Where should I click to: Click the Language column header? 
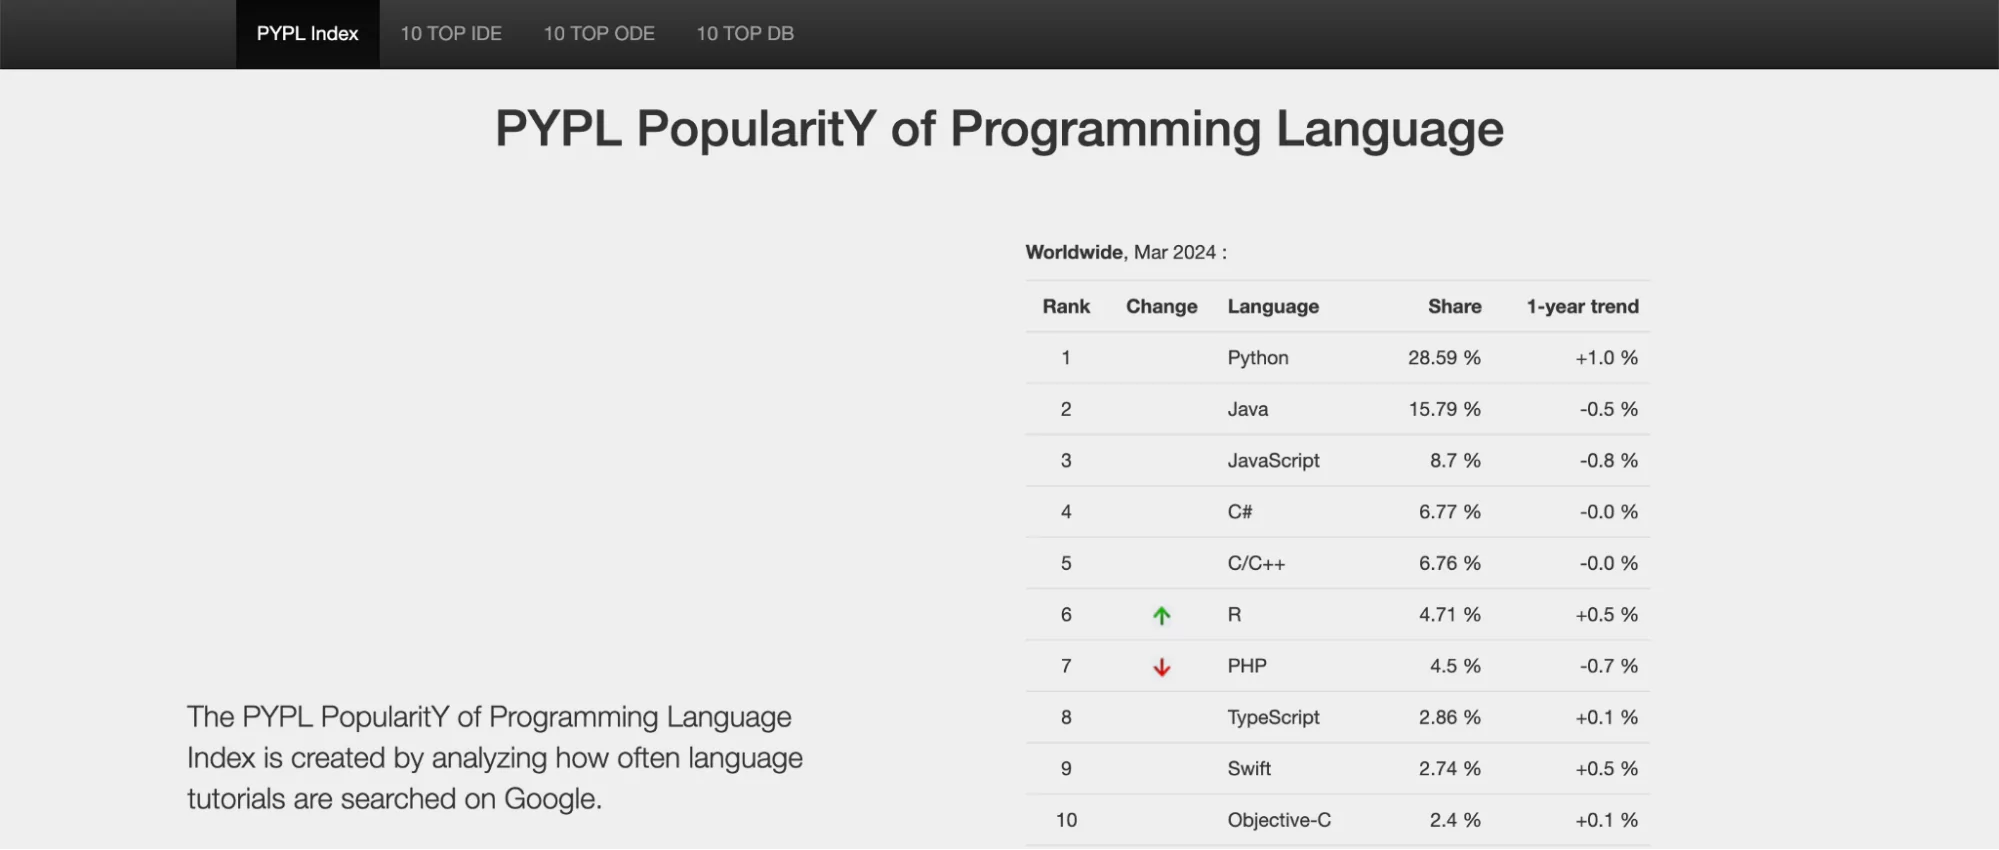[x=1273, y=307]
